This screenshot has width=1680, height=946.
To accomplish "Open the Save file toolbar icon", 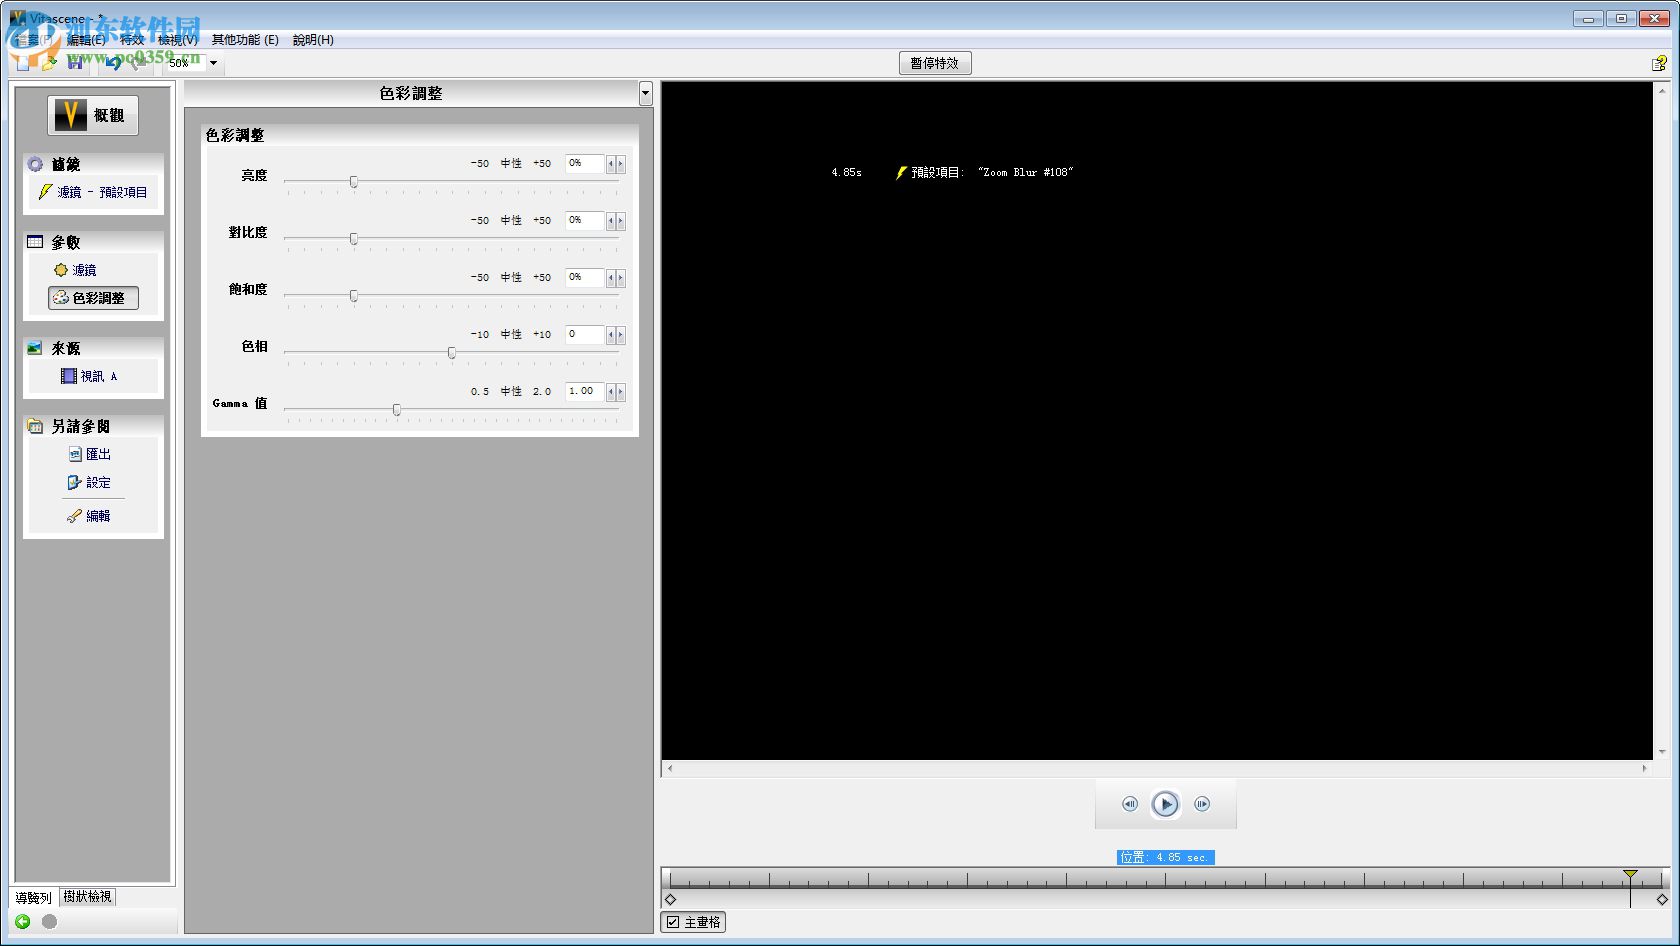I will click(x=76, y=63).
